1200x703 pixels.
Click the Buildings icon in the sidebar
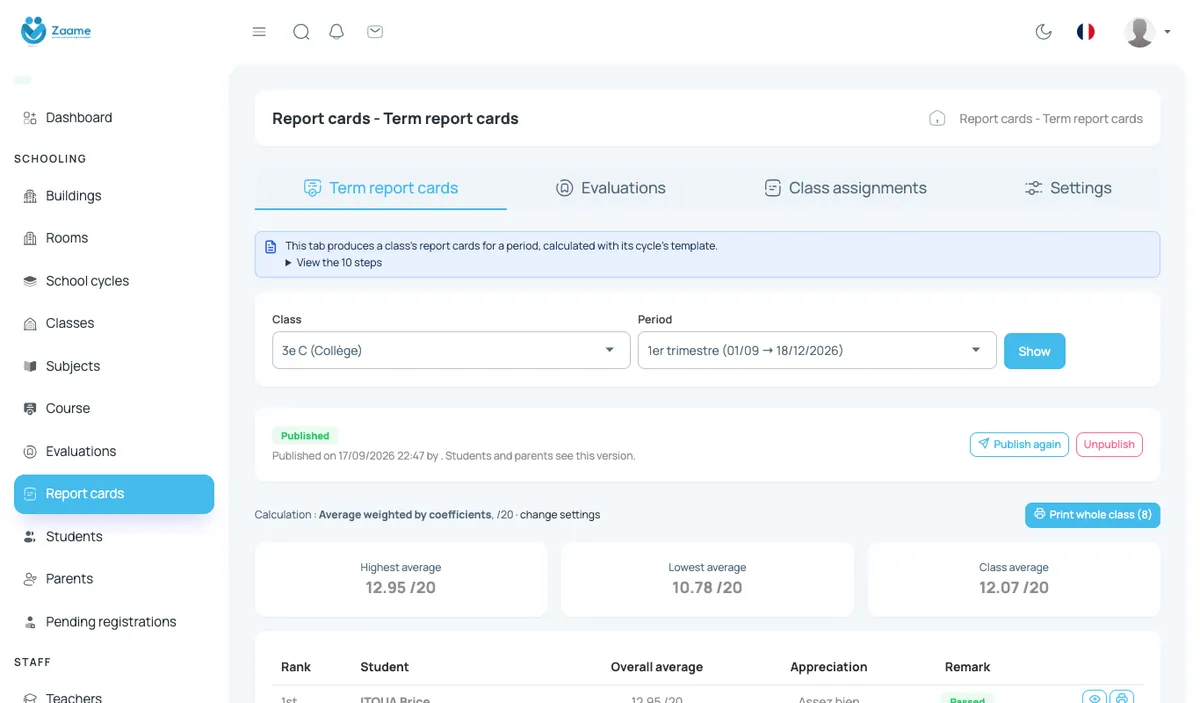tap(30, 196)
